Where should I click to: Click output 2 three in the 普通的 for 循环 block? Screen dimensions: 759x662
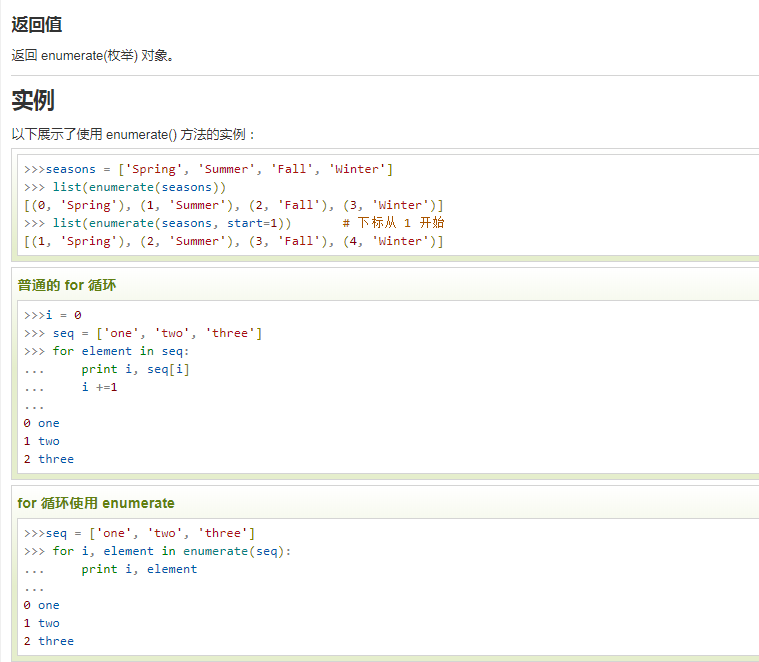(49, 459)
